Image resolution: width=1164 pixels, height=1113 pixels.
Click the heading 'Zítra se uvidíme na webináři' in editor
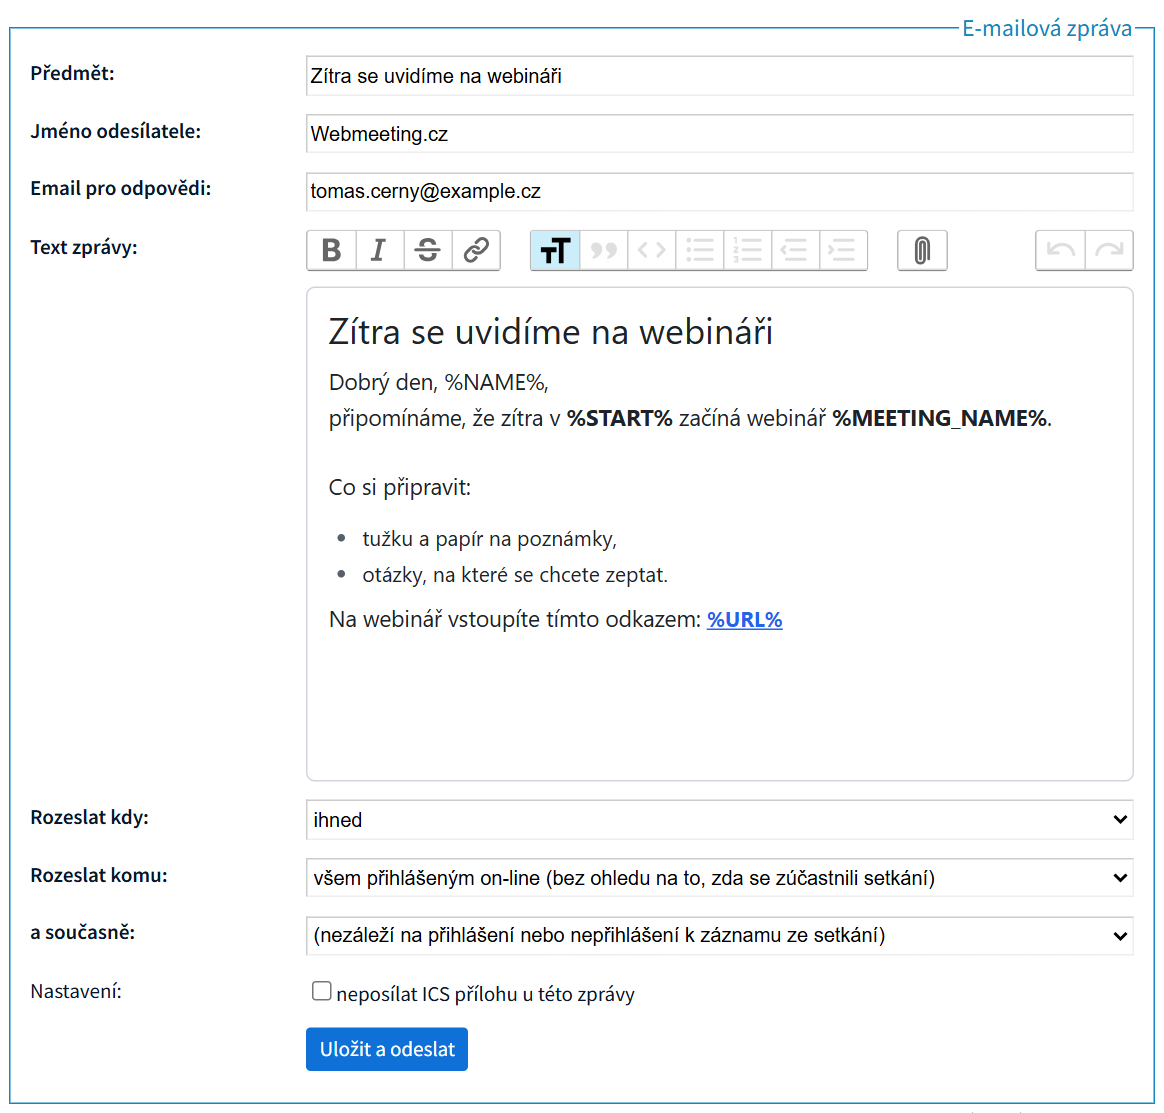point(551,332)
